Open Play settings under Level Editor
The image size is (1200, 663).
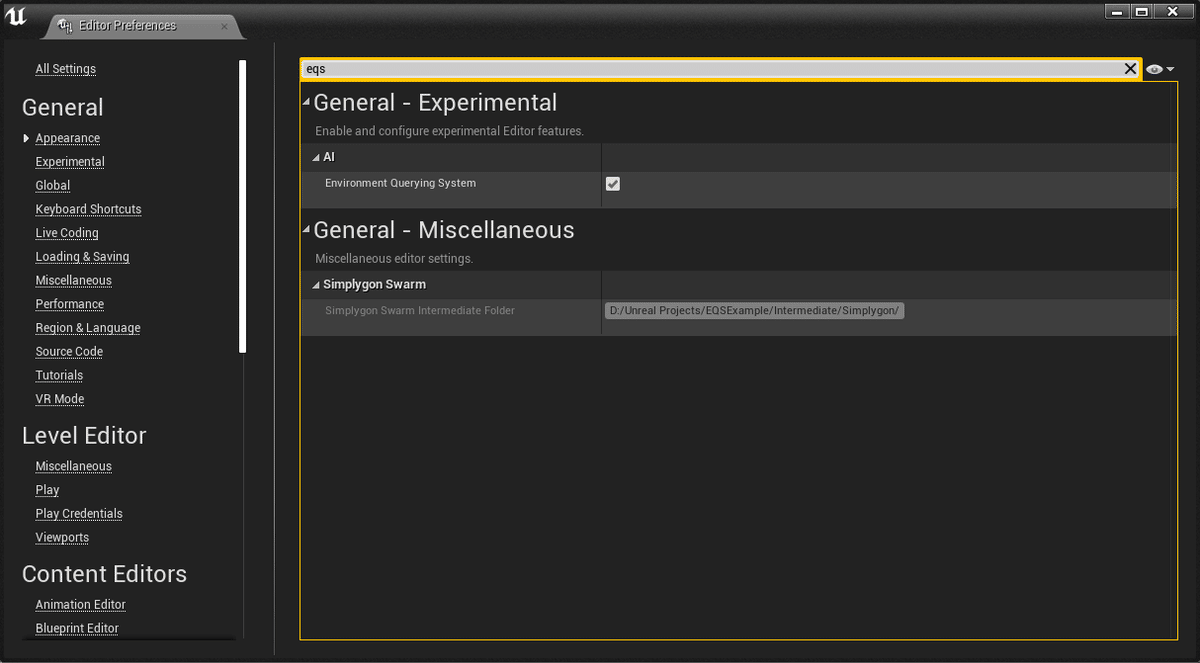47,490
